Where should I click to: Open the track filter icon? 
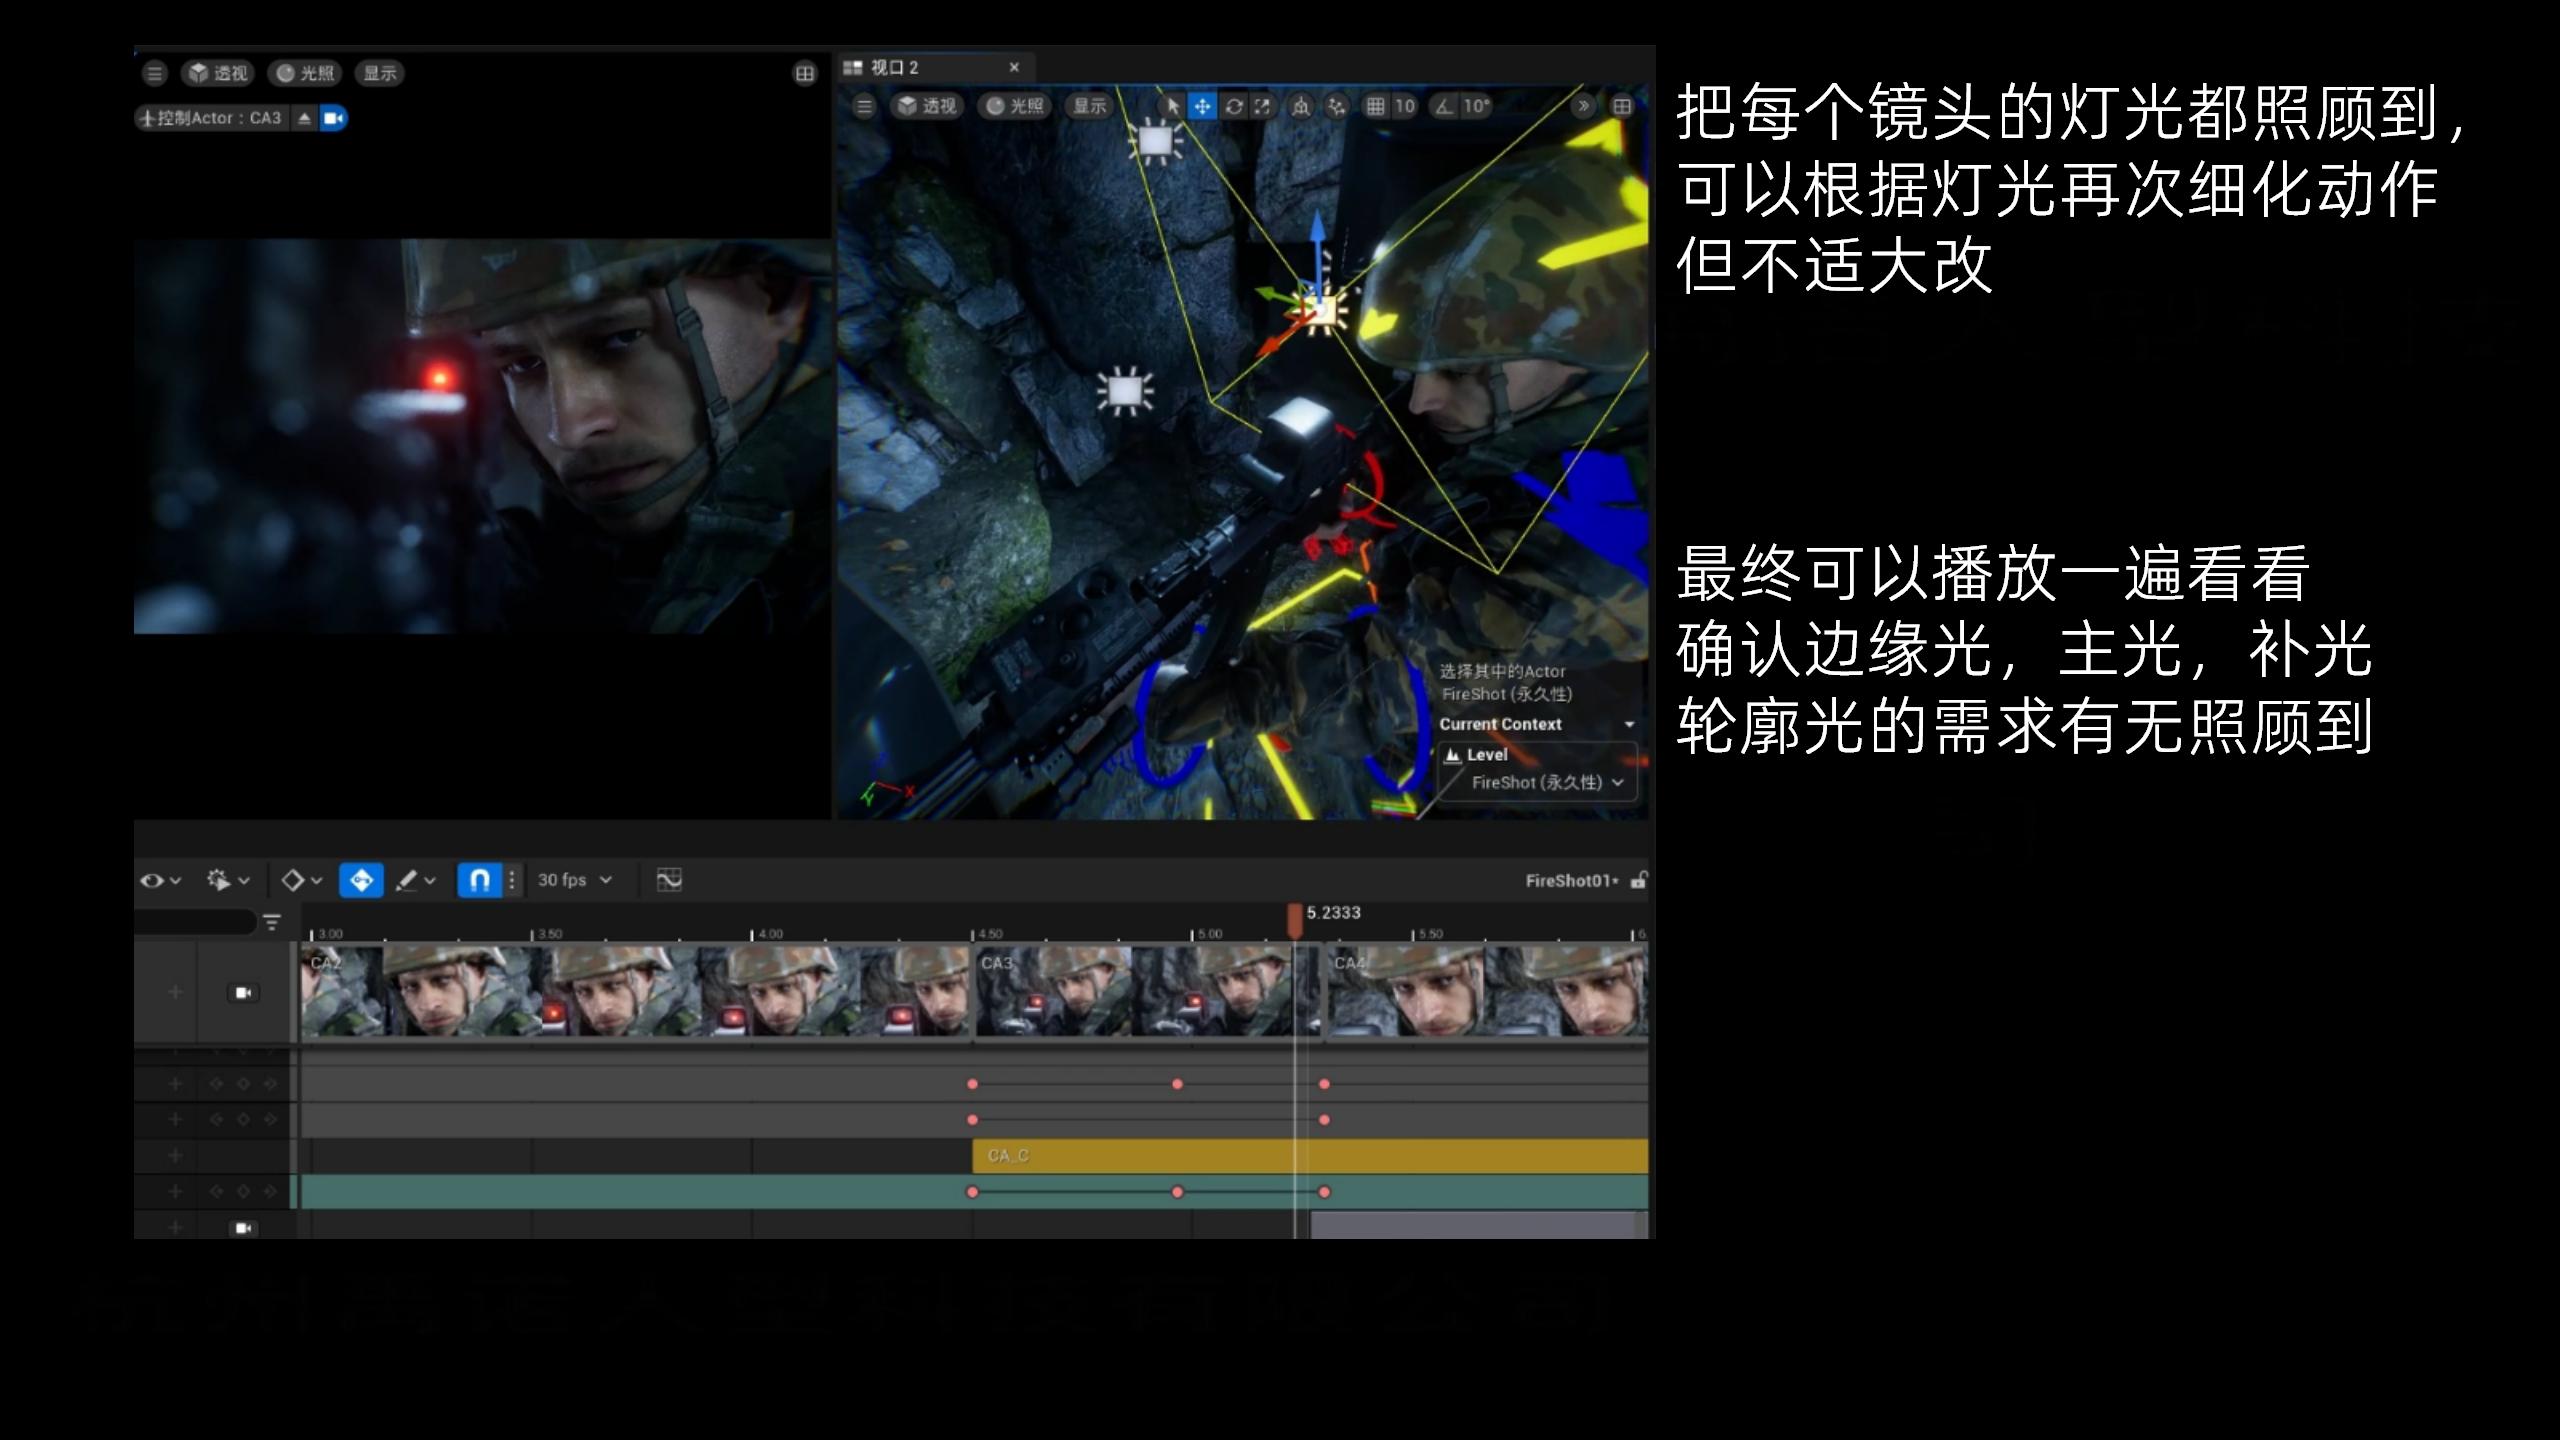tap(272, 922)
